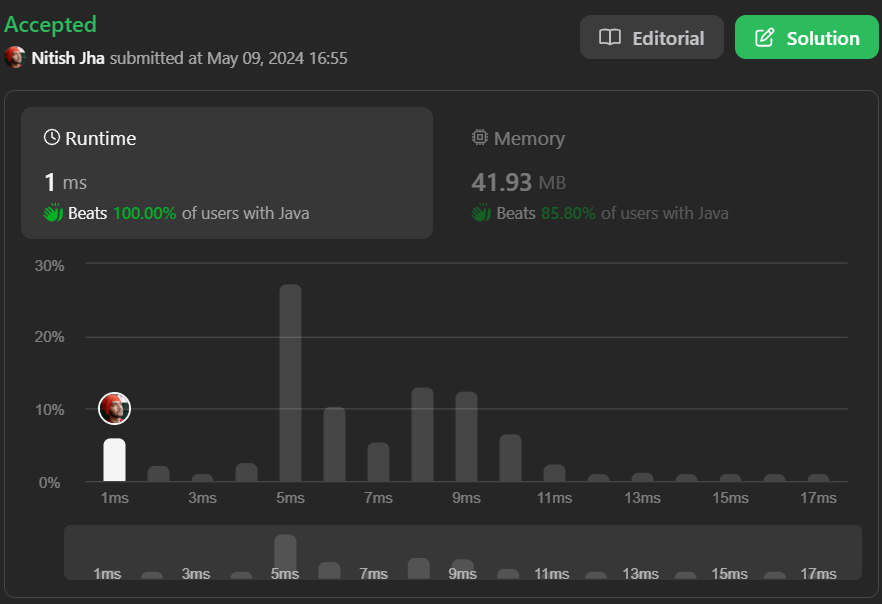
Task: Click the pencil icon in Solution button
Action: [x=765, y=38]
